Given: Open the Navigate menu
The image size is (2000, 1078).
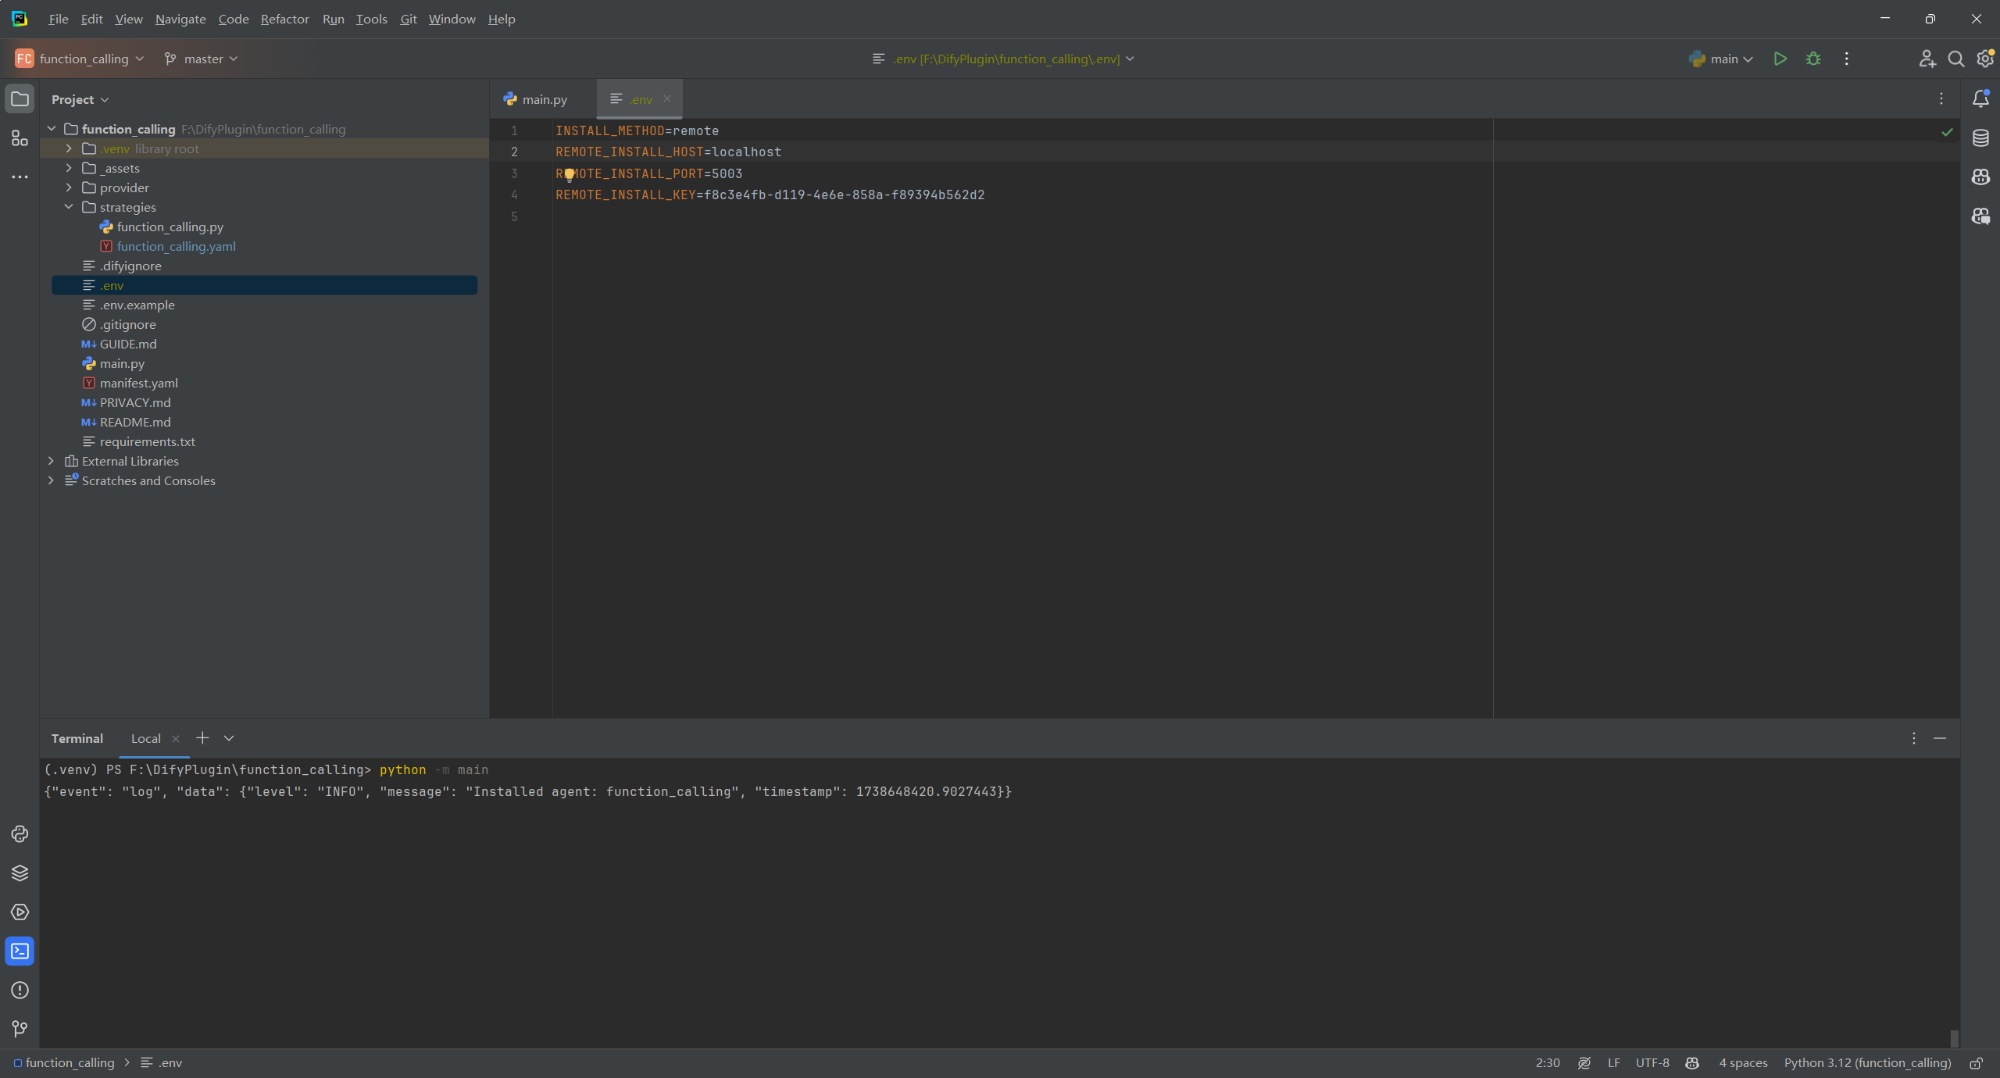Looking at the screenshot, I should point(180,19).
